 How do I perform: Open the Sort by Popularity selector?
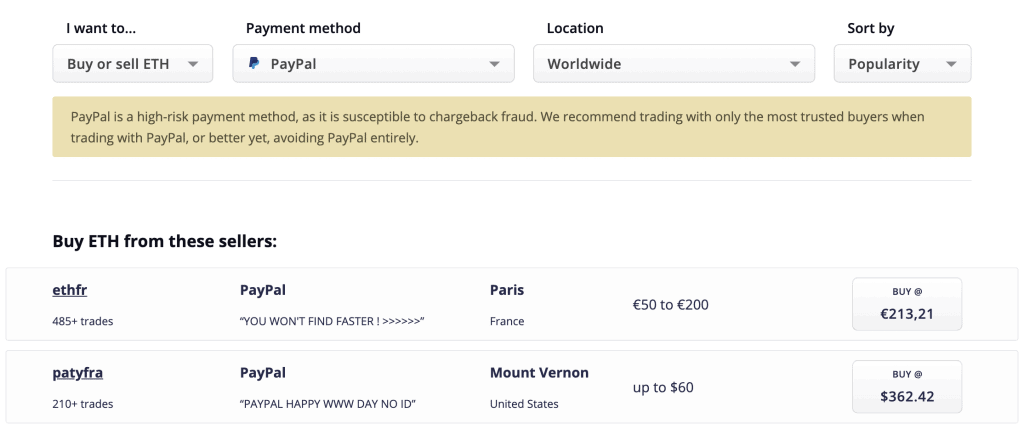pos(903,63)
